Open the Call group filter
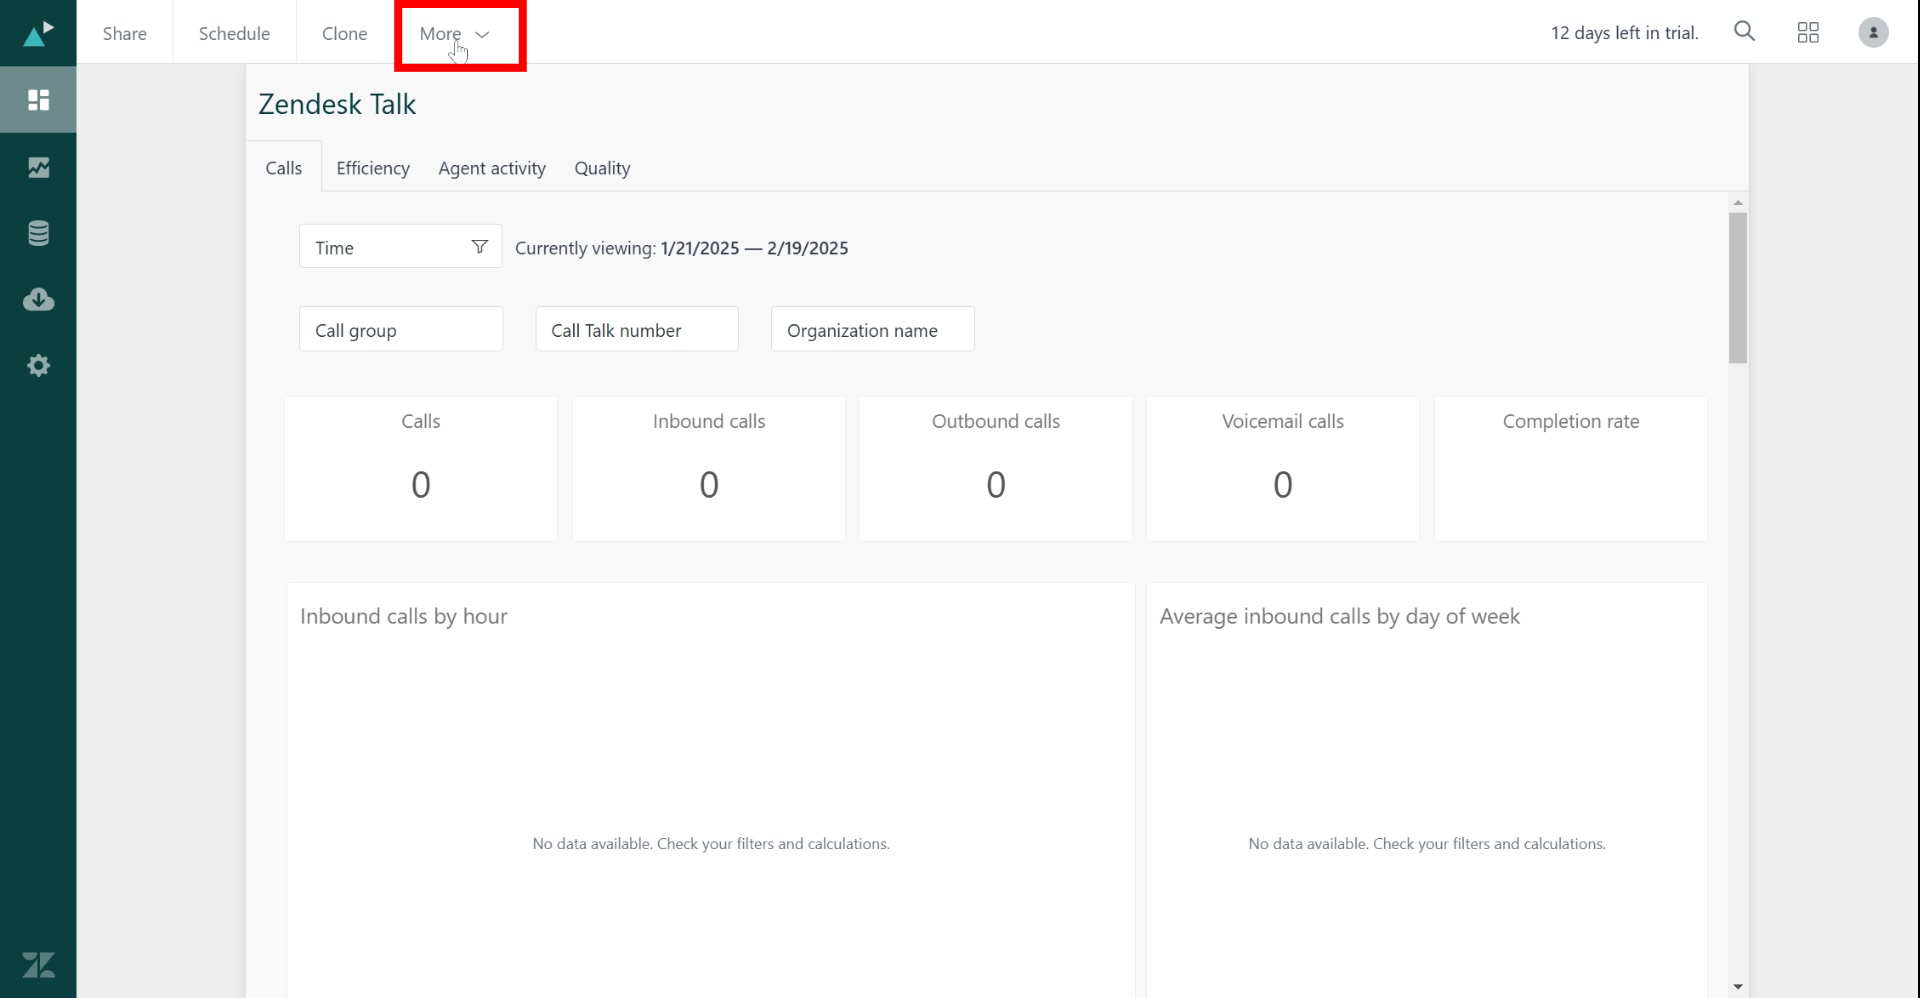 [400, 330]
